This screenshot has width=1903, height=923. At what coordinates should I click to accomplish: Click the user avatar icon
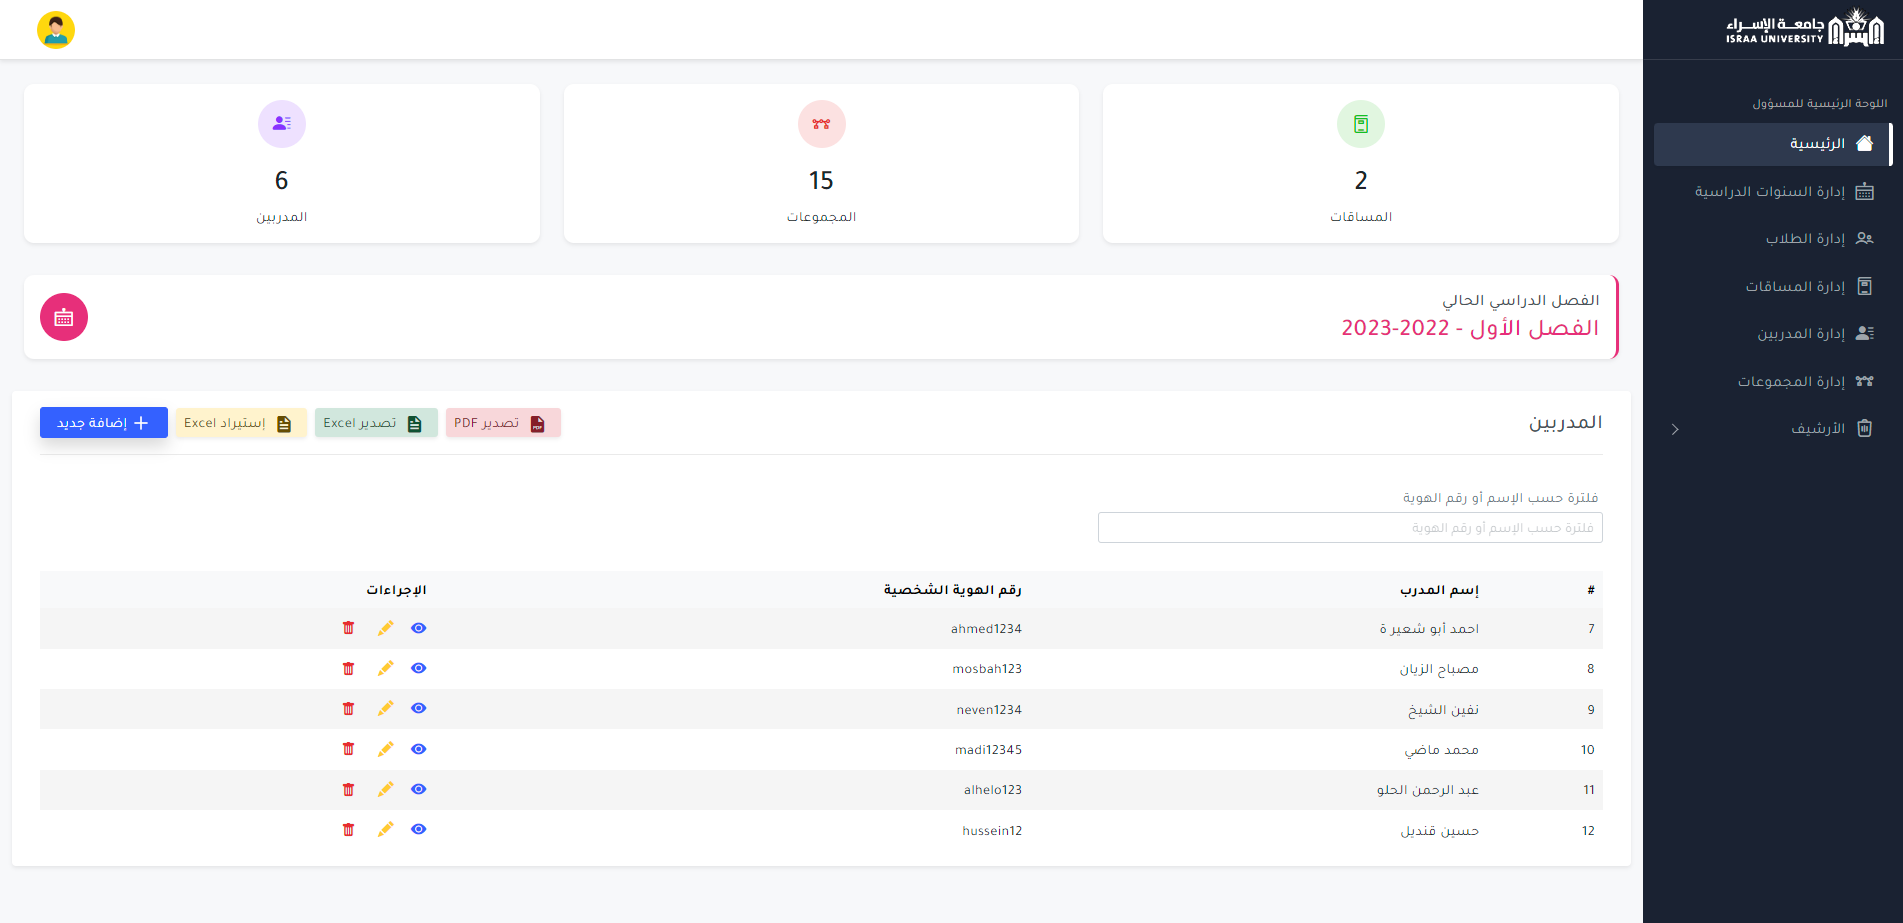[x=56, y=30]
